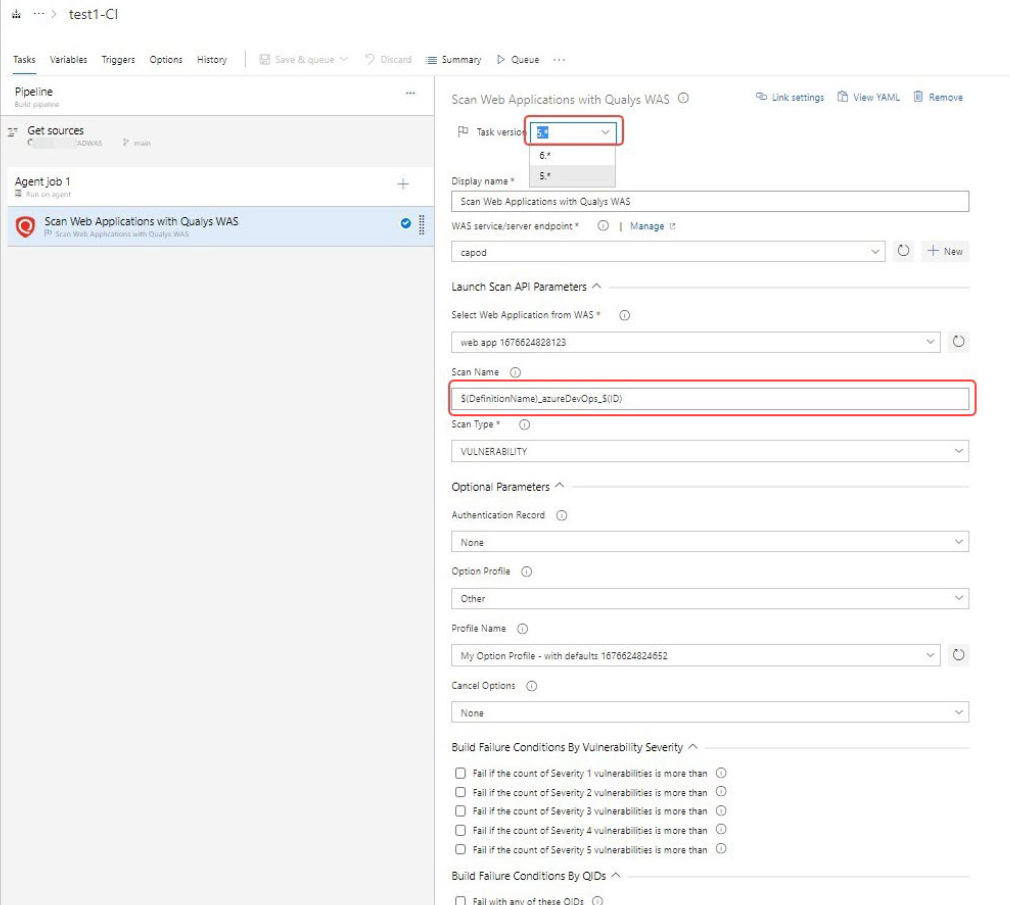Open the Options tab
The image size is (1010, 905).
[166, 59]
